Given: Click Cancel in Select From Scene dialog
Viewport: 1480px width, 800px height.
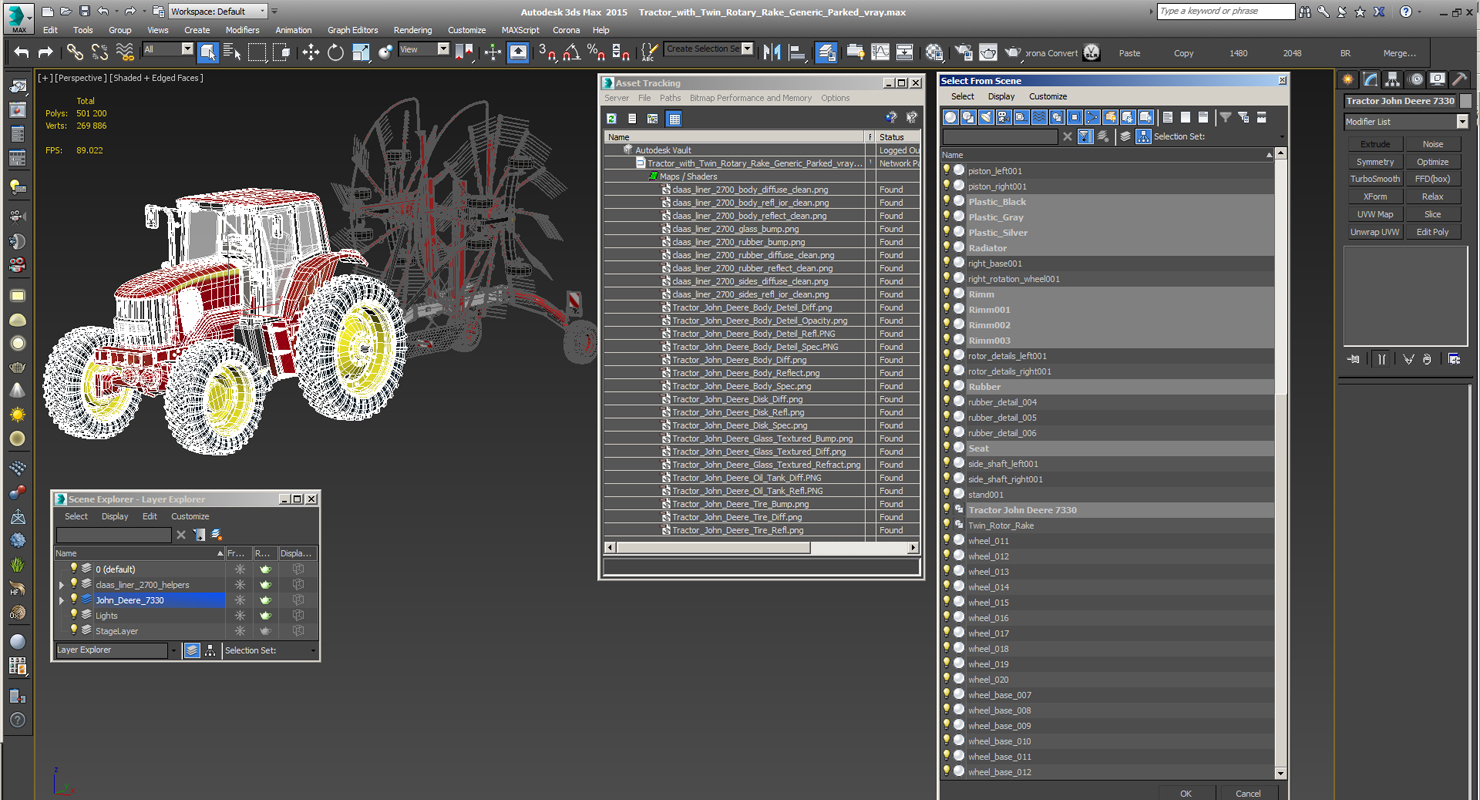Looking at the screenshot, I should (1248, 793).
